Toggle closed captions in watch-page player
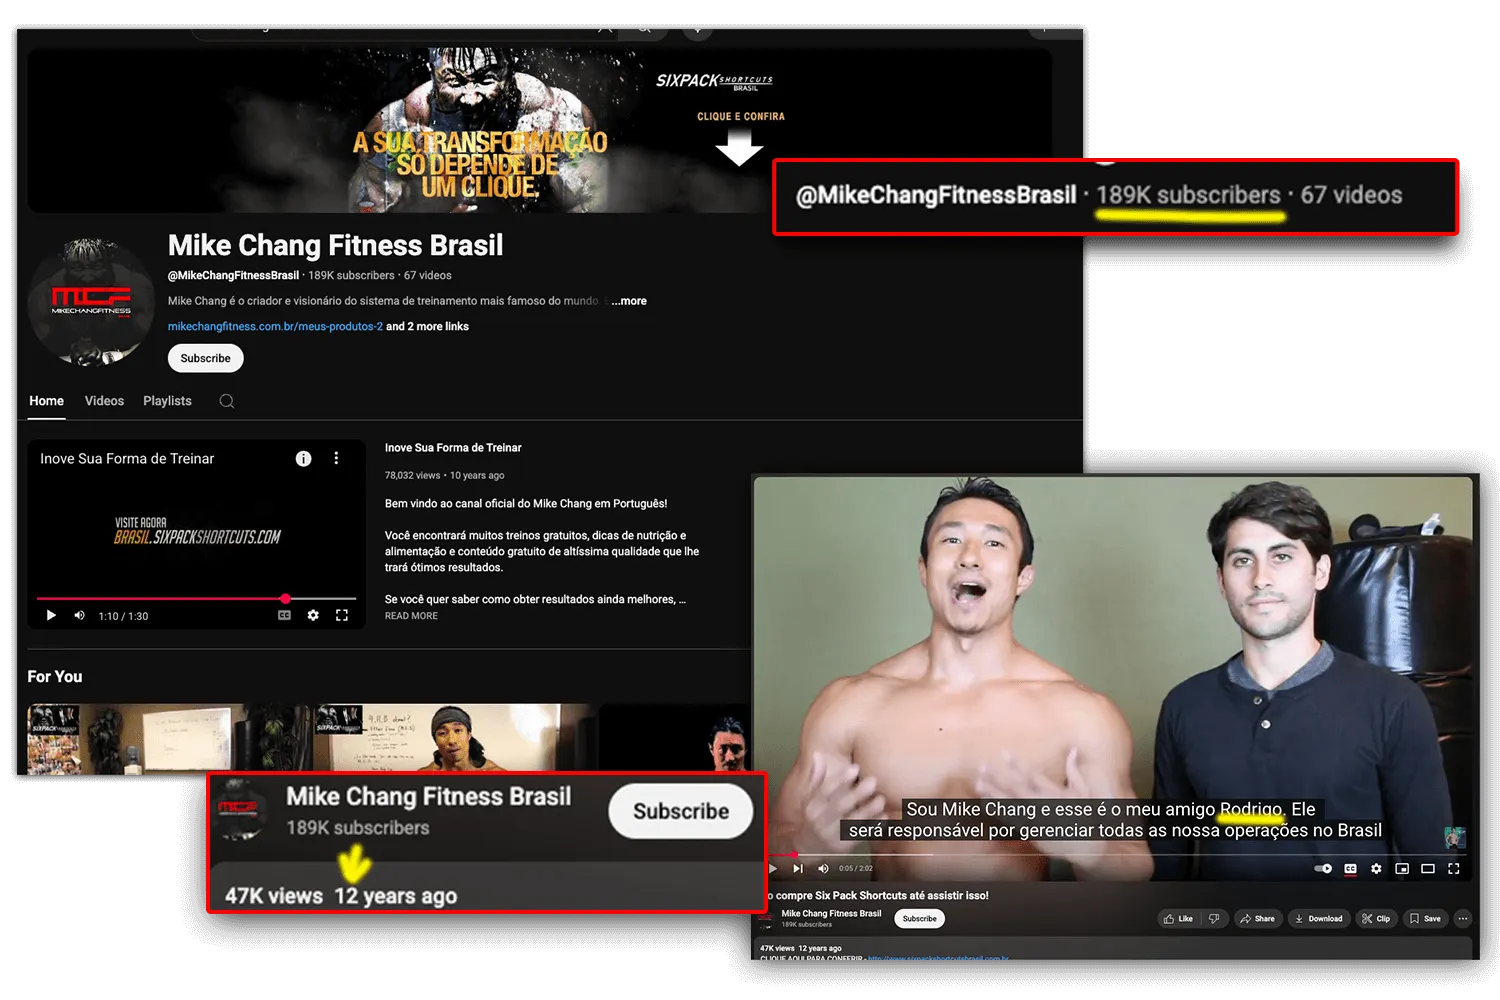Viewport: 1500px width, 1000px height. coord(1350,868)
